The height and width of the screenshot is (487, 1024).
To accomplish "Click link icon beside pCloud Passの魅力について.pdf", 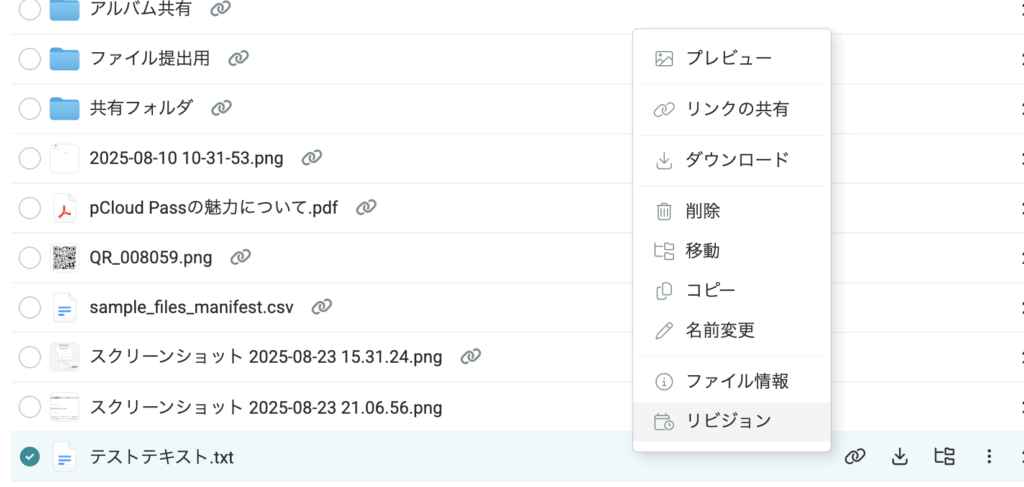I will (367, 208).
